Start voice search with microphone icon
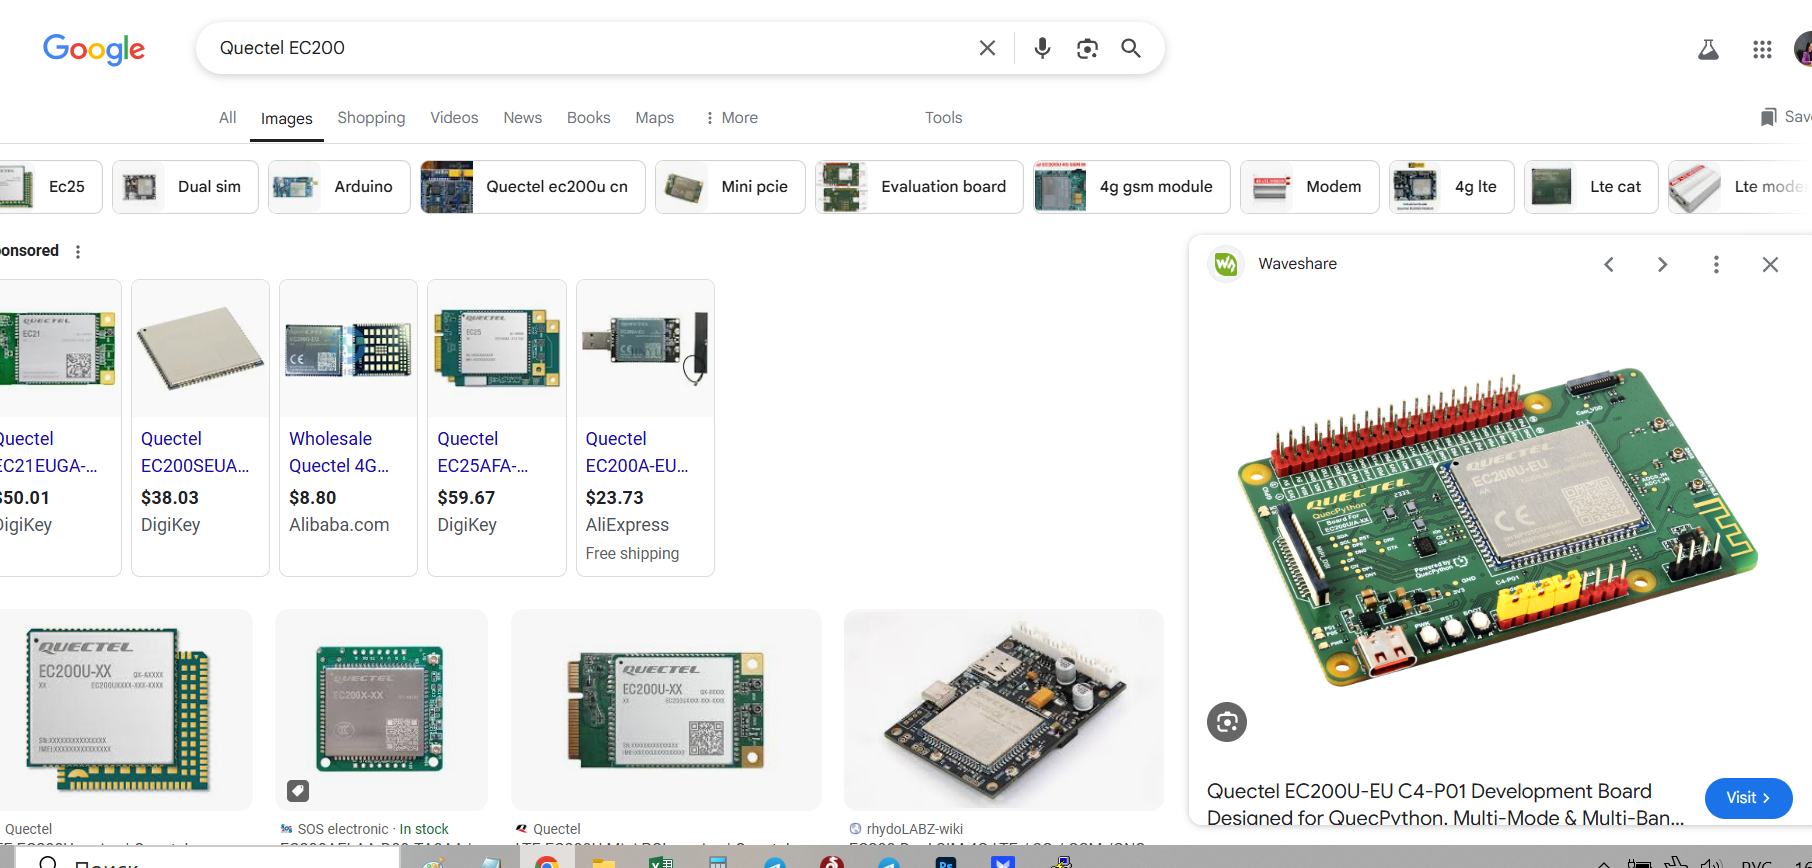Screen dimensions: 1812x868 [1042, 48]
